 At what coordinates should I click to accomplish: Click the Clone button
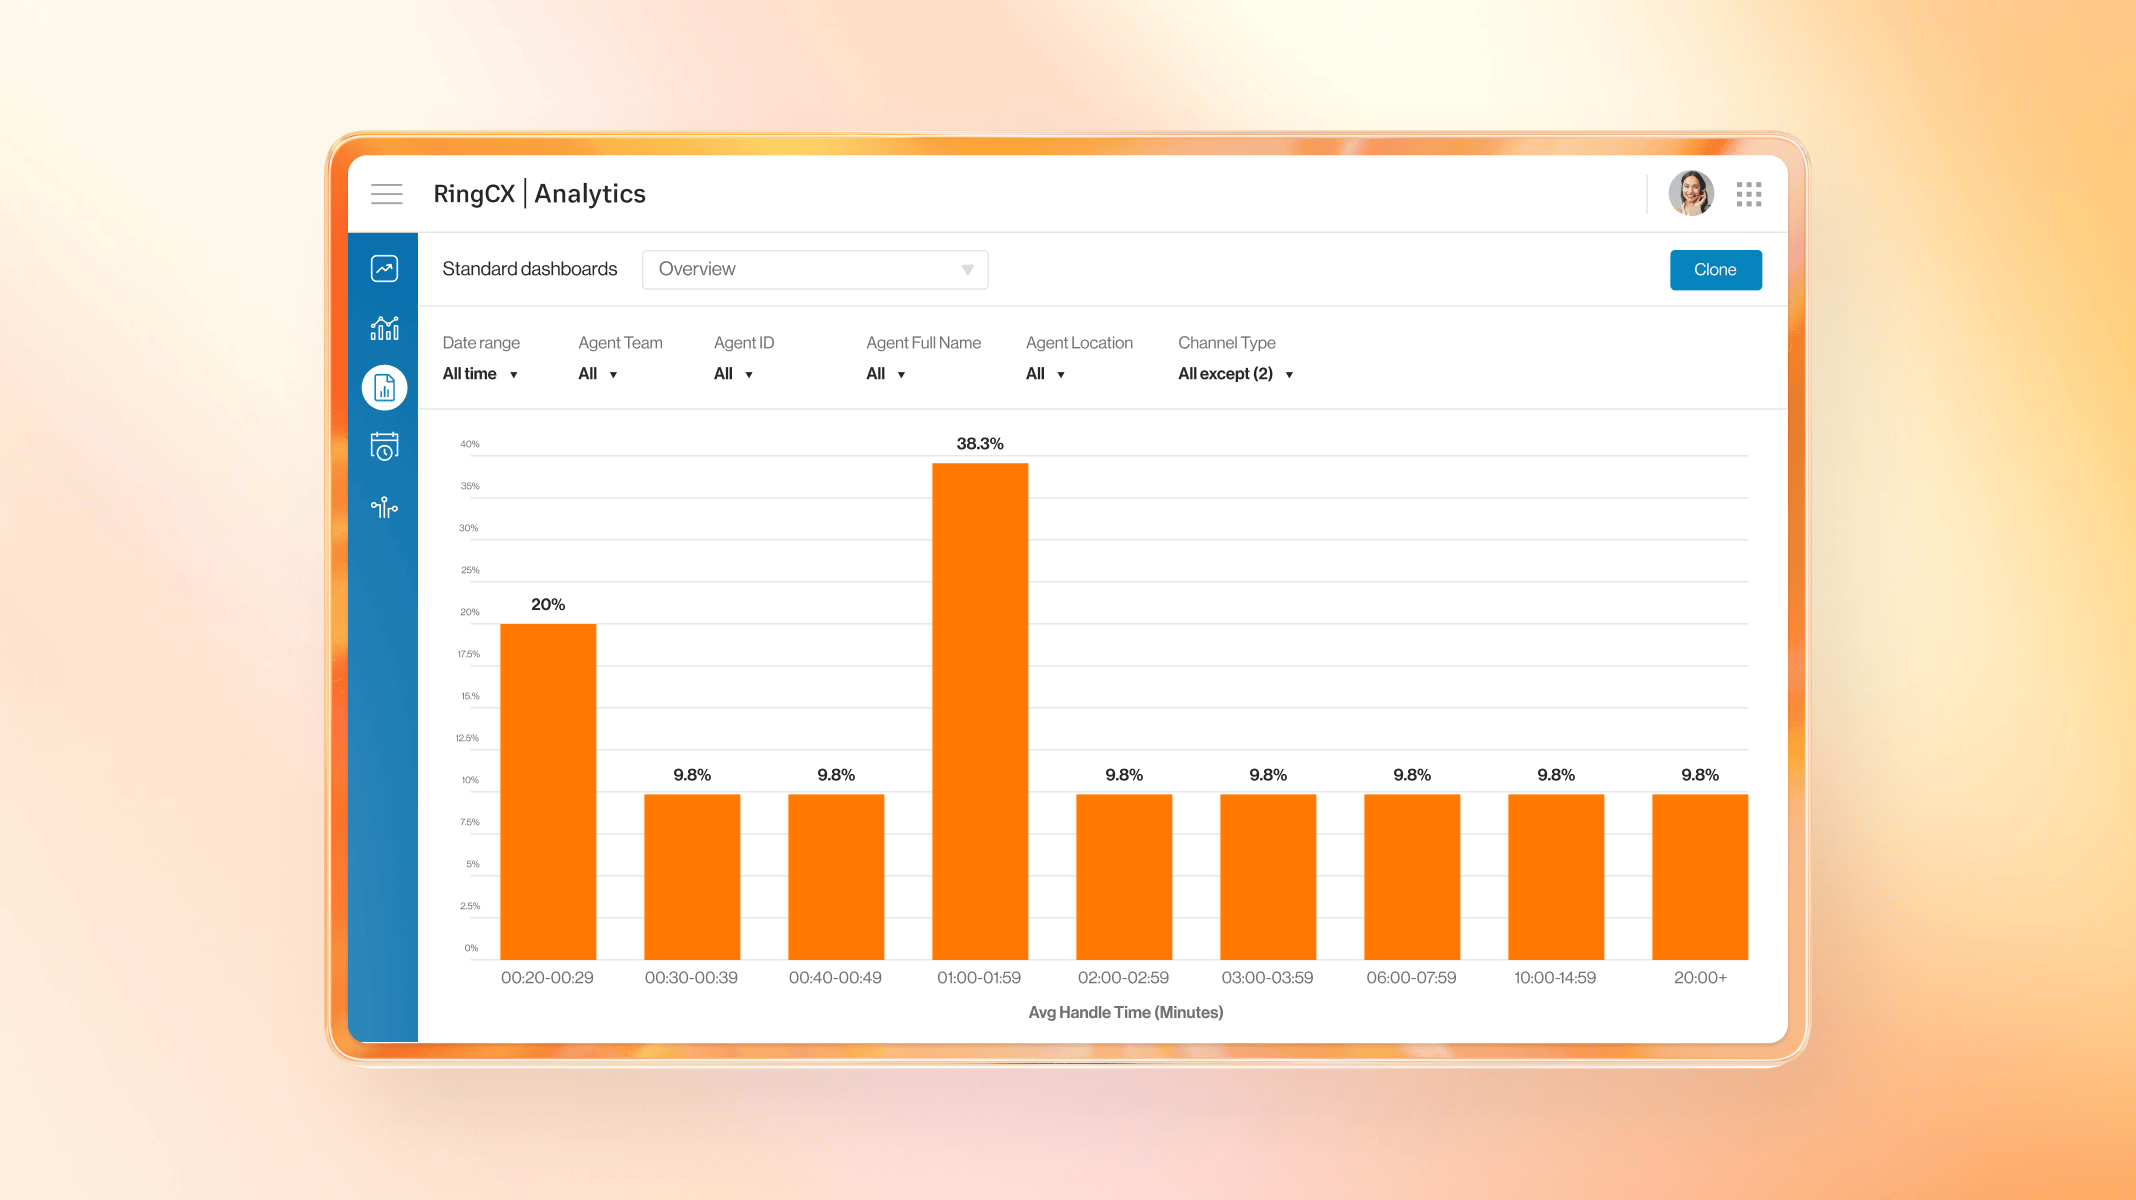1715,270
